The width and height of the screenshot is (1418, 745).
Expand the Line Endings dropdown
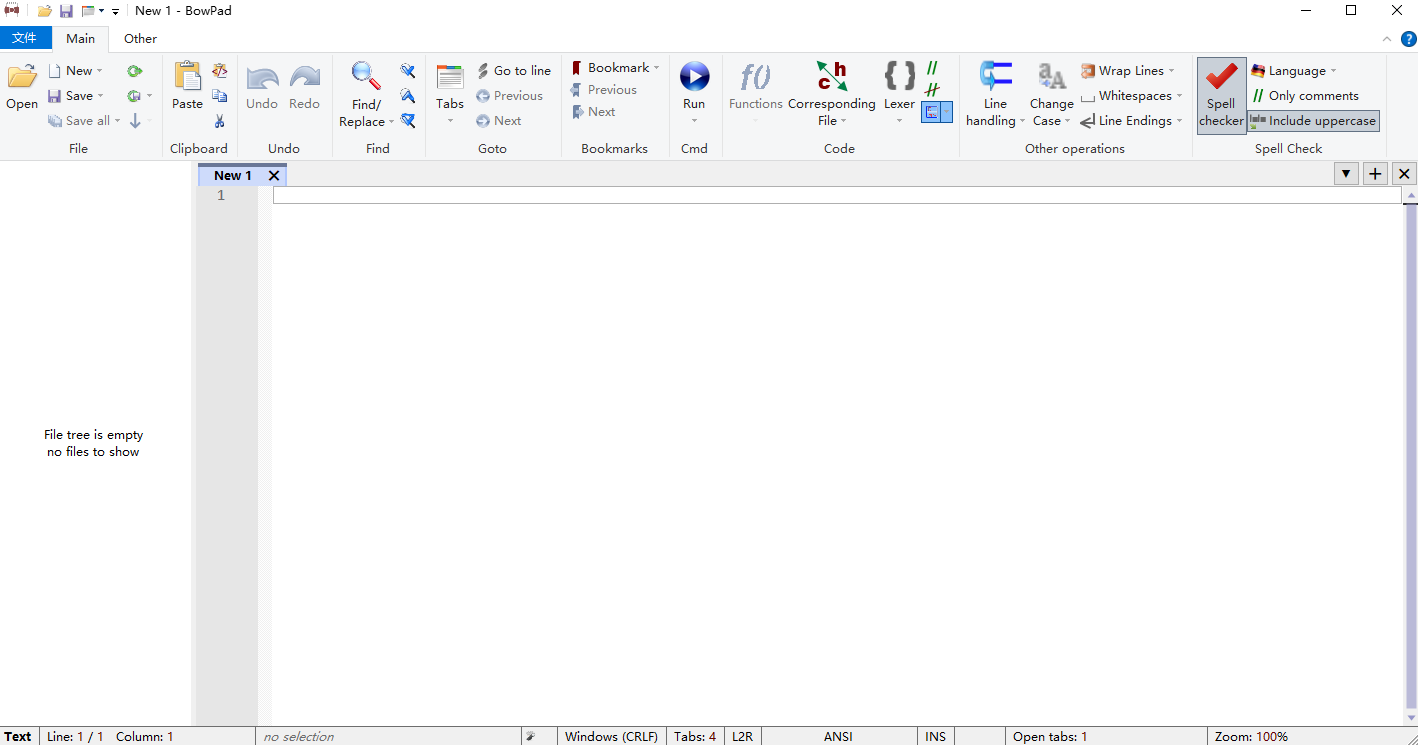coord(1133,121)
